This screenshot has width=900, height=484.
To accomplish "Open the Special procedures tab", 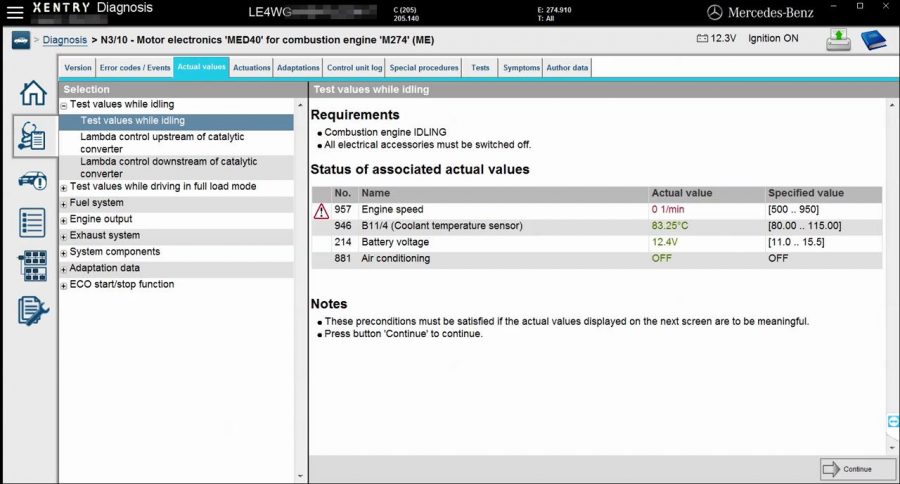I will click(x=424, y=68).
